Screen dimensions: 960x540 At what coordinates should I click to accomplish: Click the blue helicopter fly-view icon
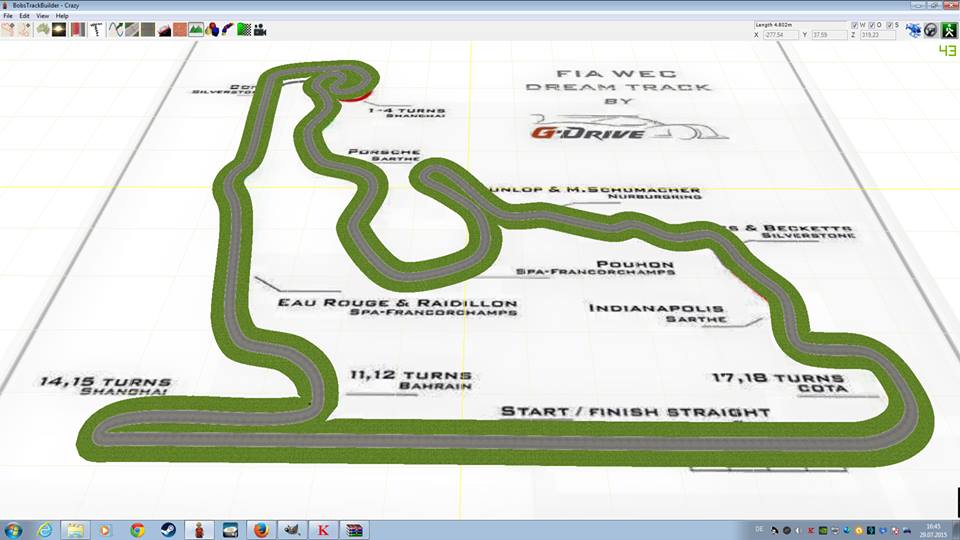[913, 30]
